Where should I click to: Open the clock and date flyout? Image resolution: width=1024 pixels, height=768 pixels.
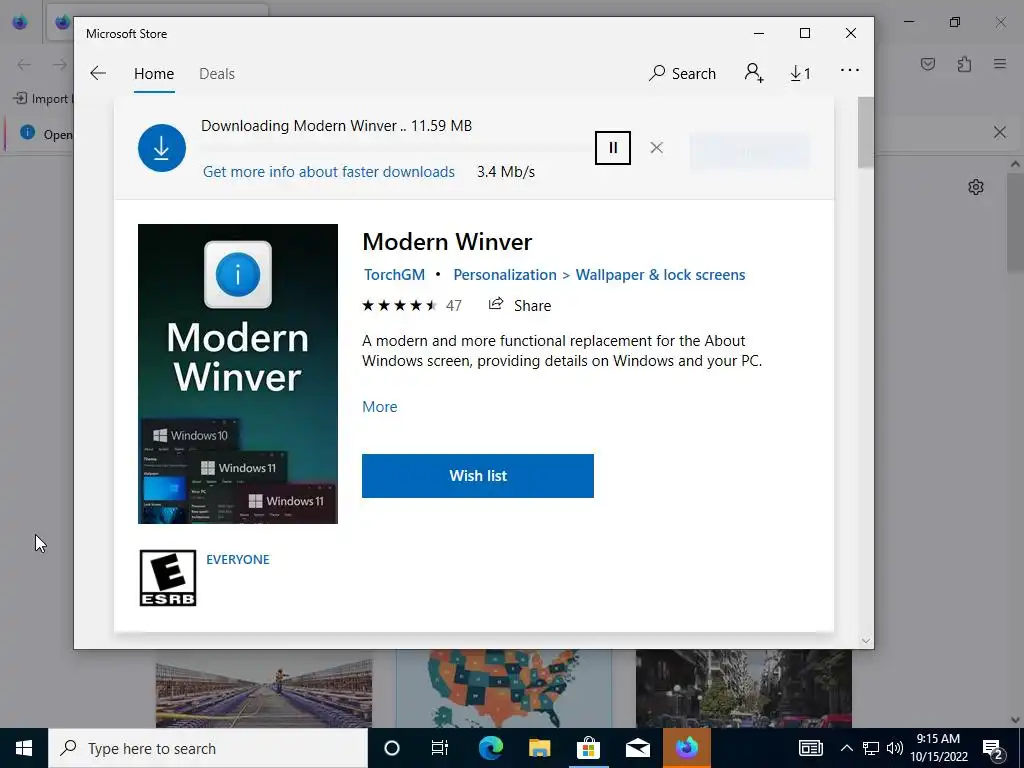938,748
